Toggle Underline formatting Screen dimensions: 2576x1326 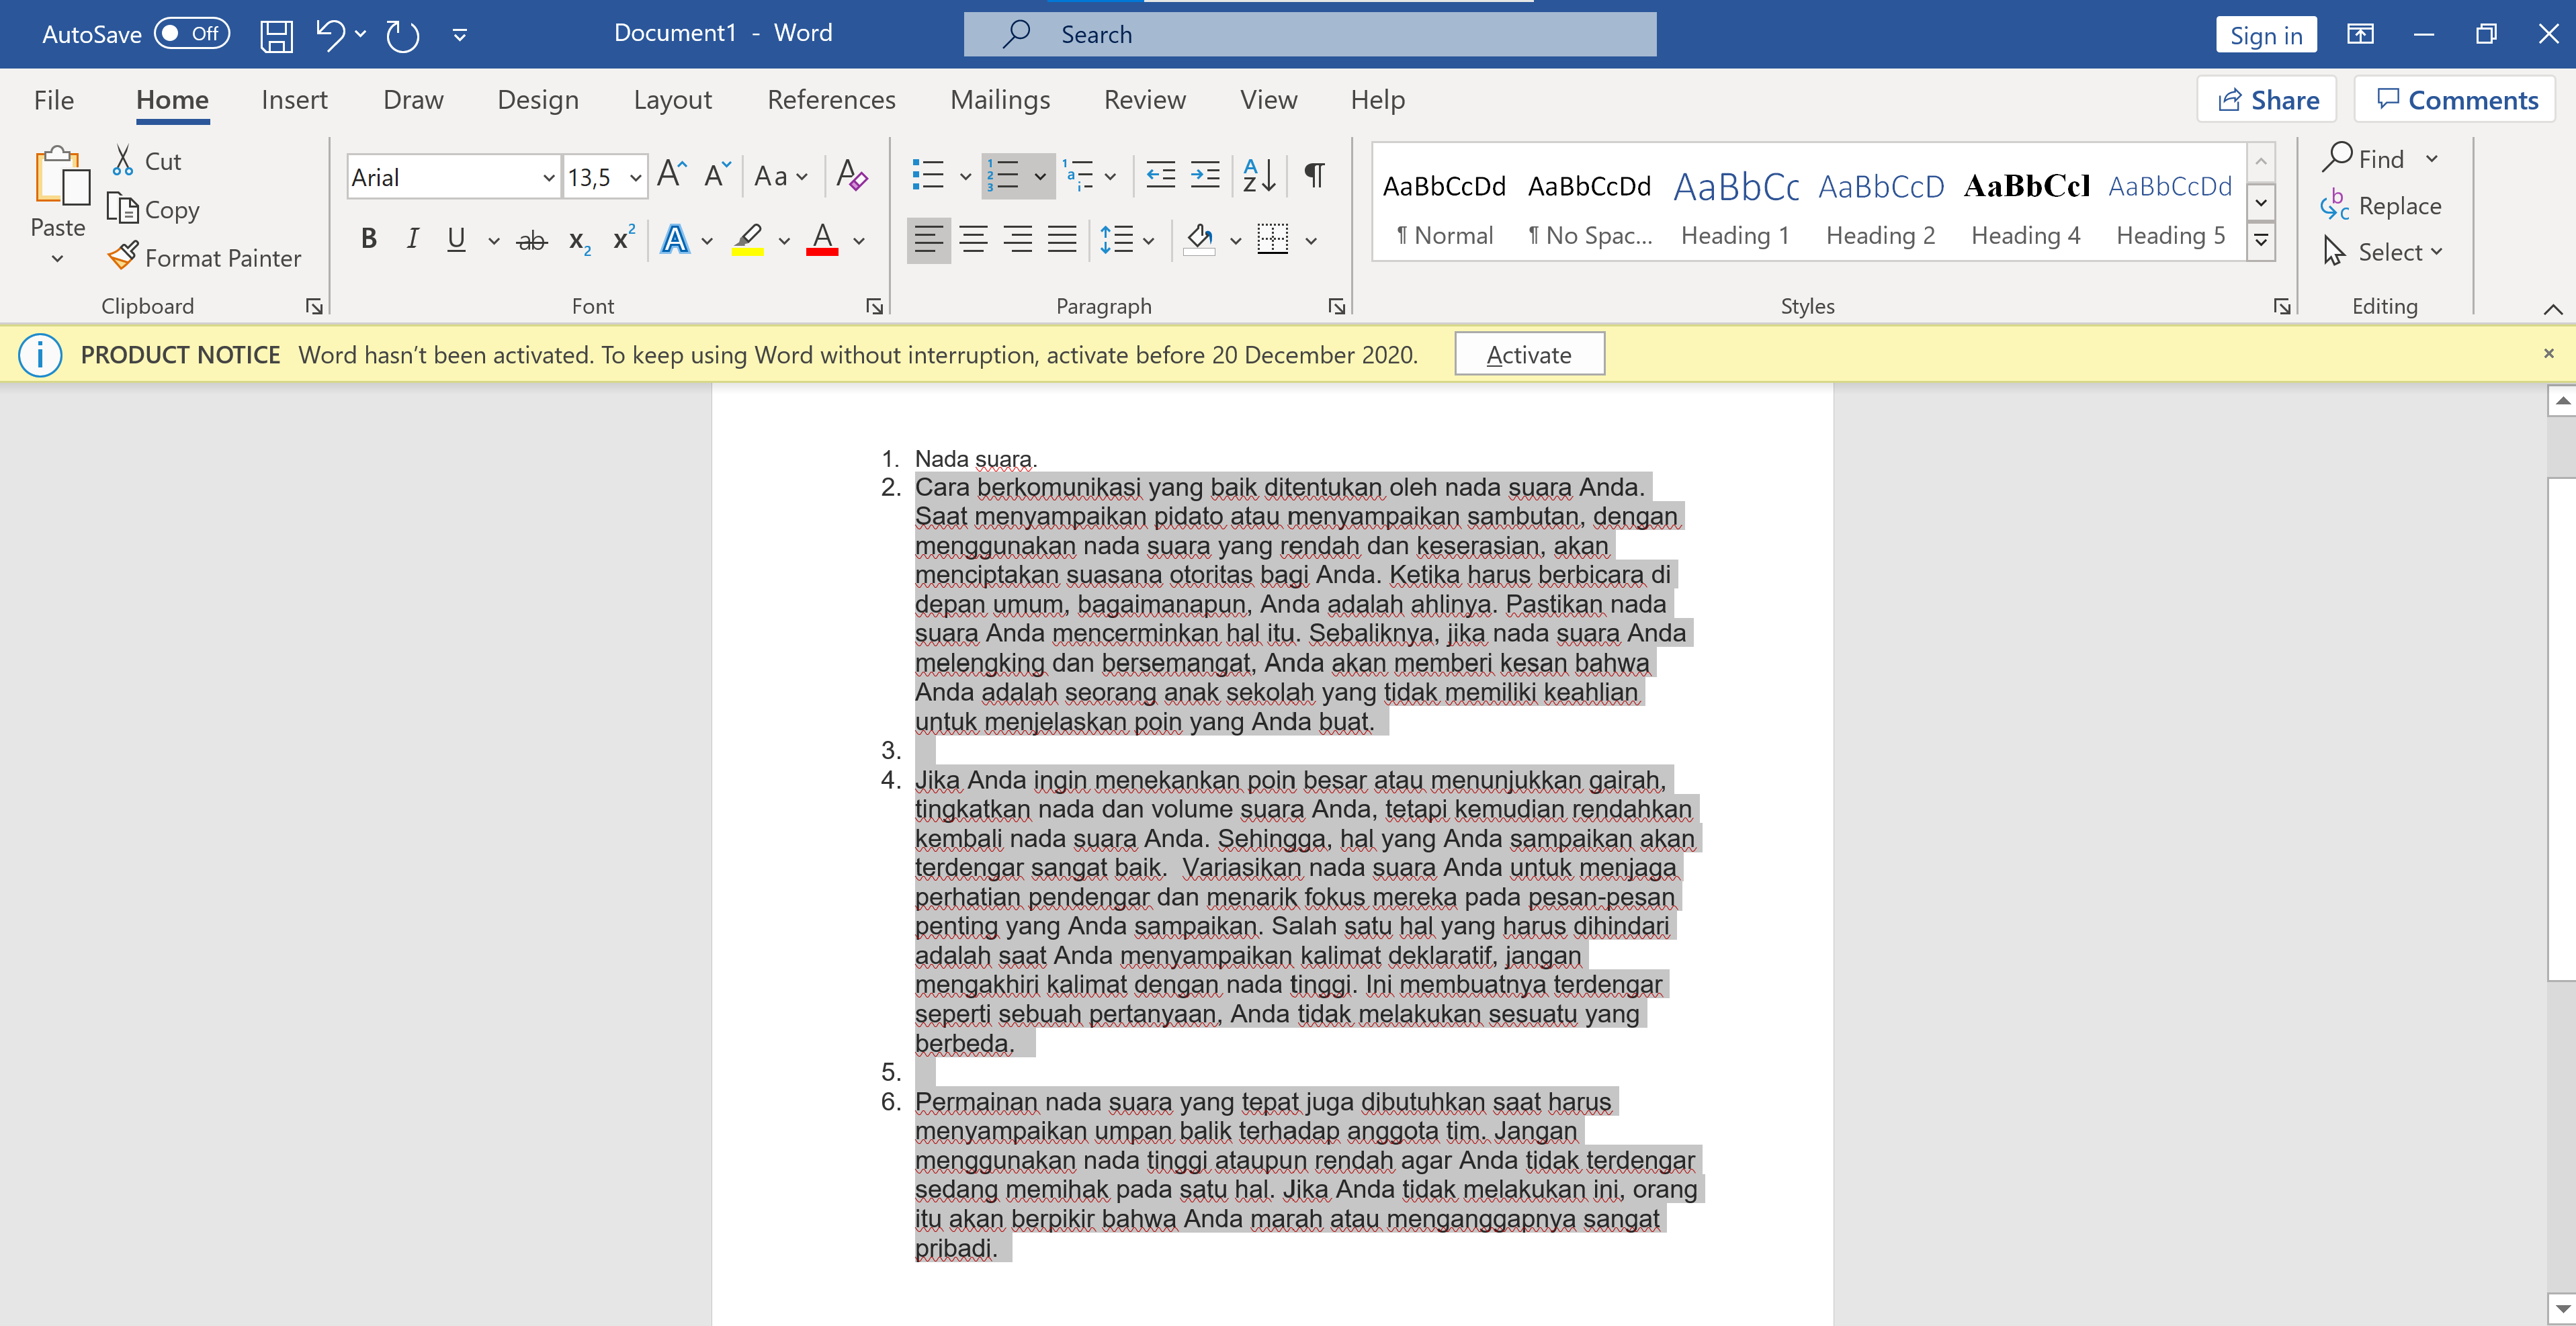tap(456, 239)
